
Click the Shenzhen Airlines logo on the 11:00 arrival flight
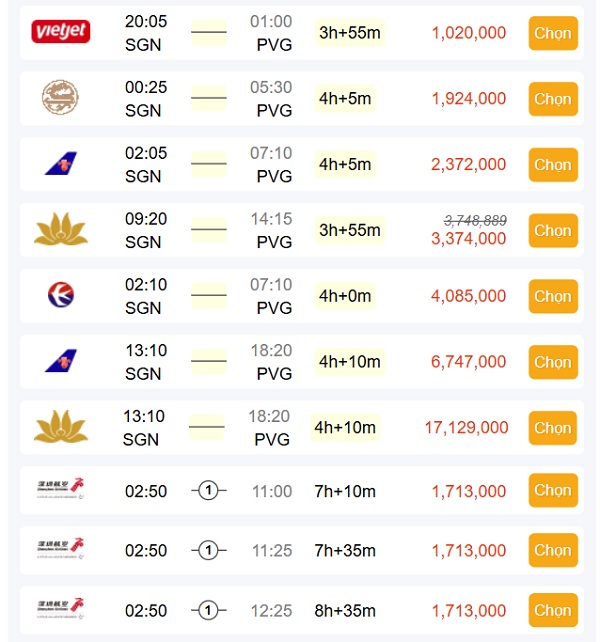click(x=61, y=490)
